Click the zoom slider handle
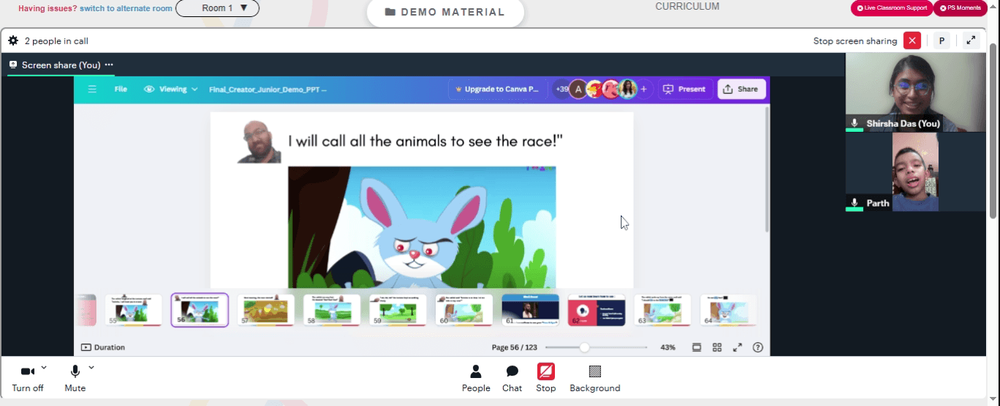Viewport: 1000px width, 406px height. pos(584,347)
